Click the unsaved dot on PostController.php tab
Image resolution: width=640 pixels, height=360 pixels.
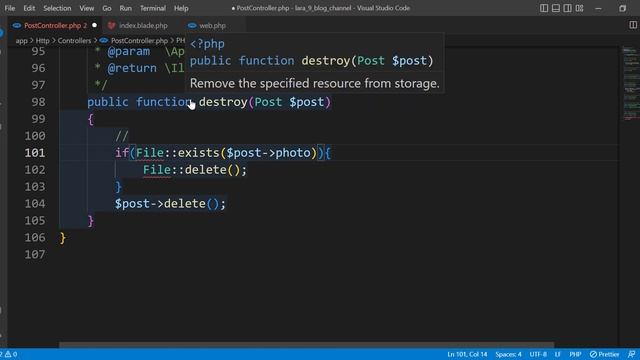point(95,25)
